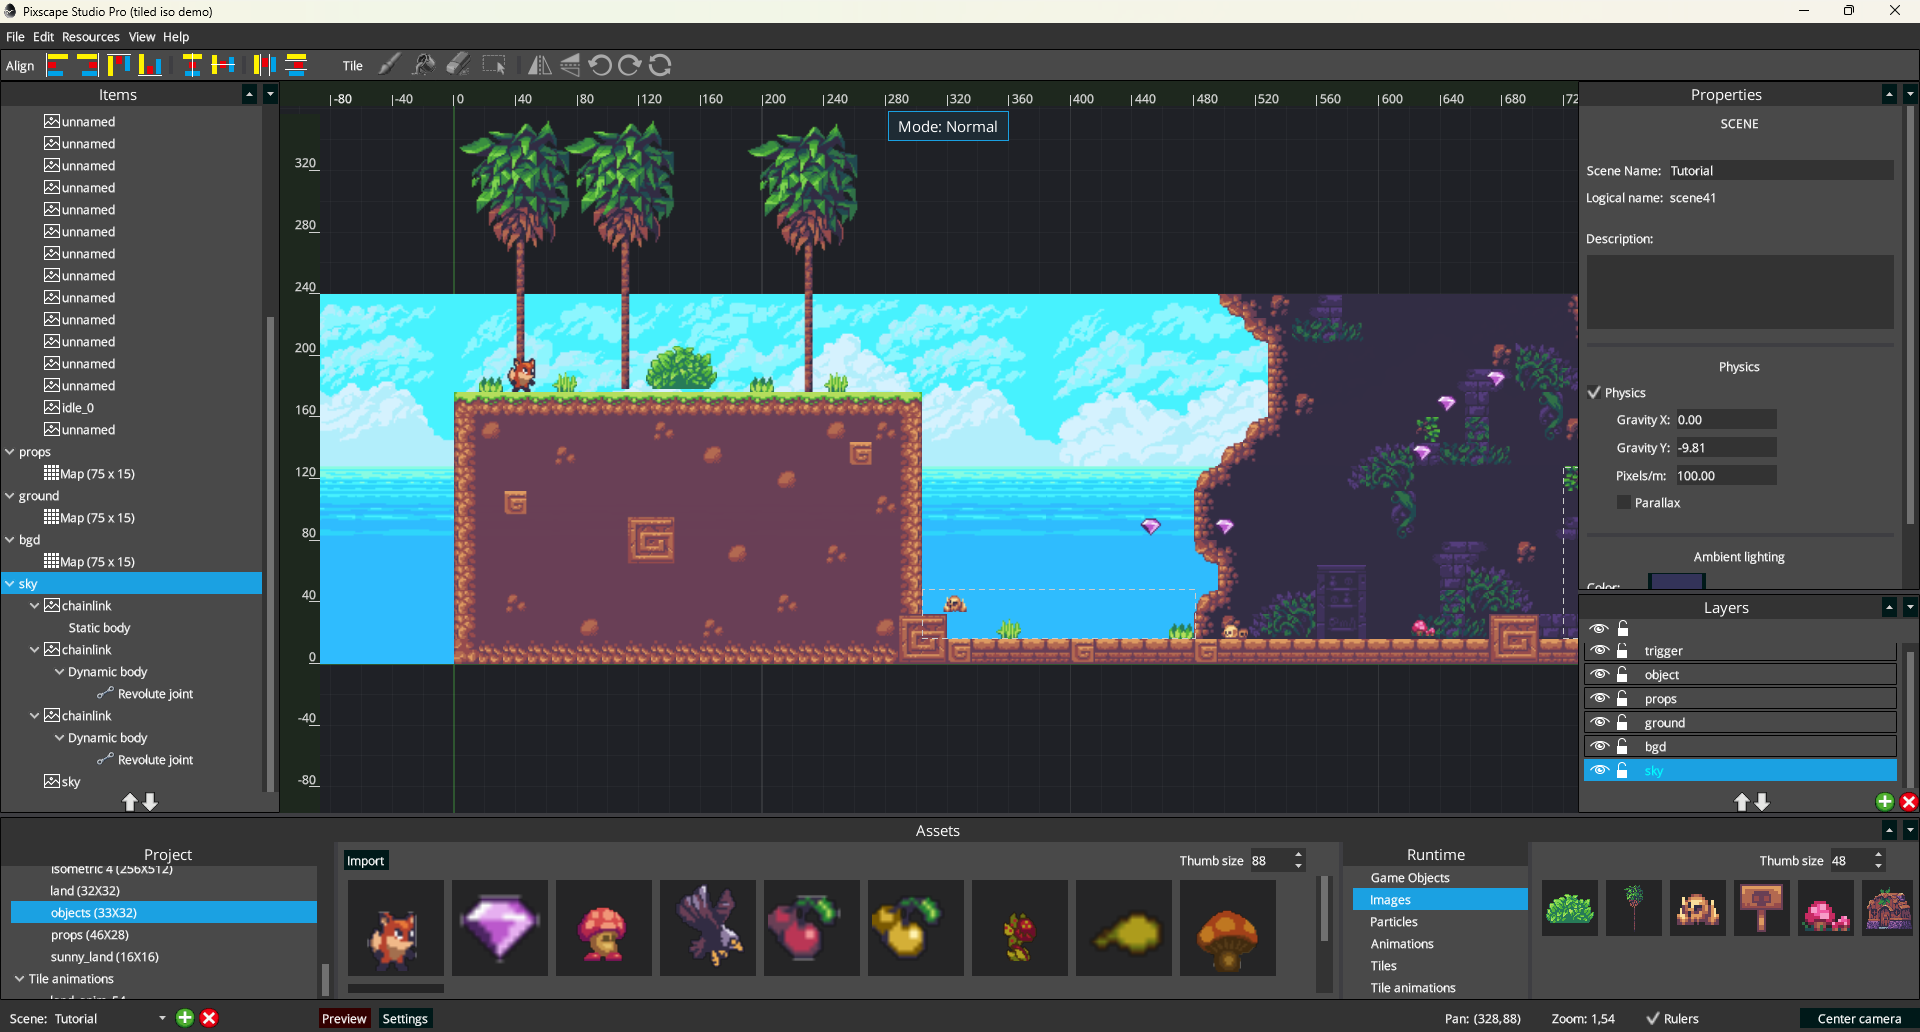Move layer up with the Layers up arrow
Screen dimensions: 1920x1032
click(x=1742, y=801)
